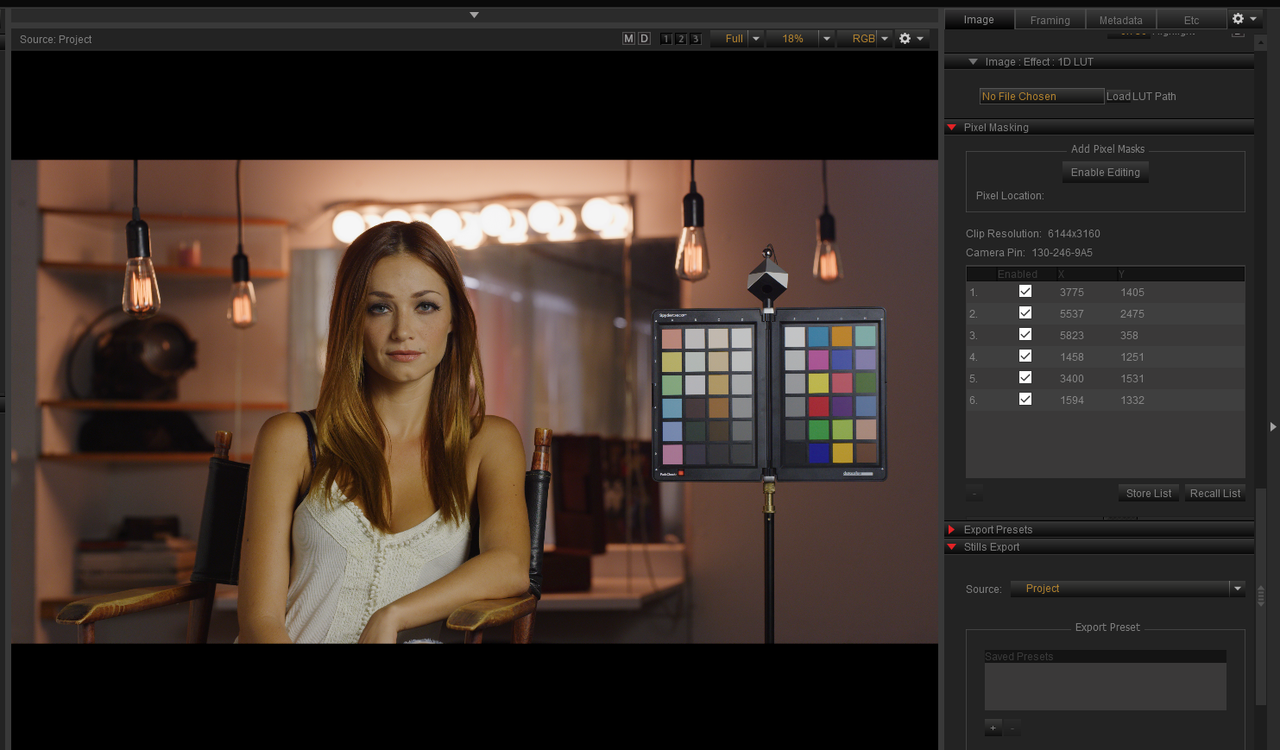This screenshot has width=1280, height=750.
Task: Open the right panel gear settings menu
Action: click(1244, 19)
